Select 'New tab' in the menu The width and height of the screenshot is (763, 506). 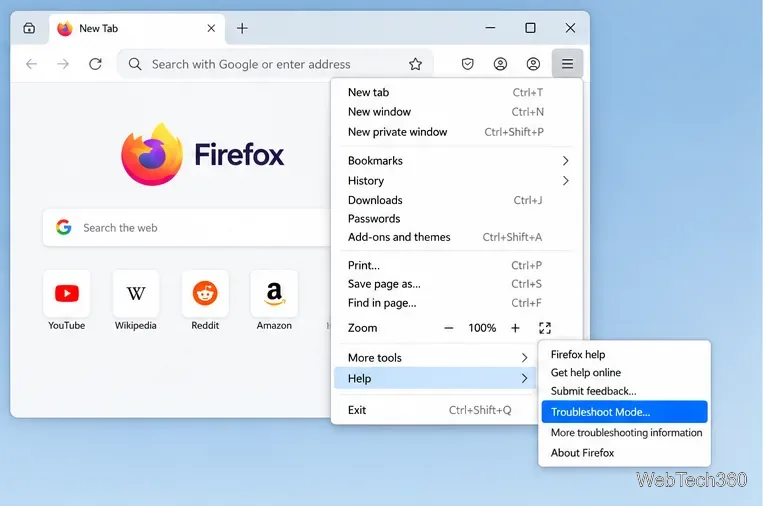456,92
